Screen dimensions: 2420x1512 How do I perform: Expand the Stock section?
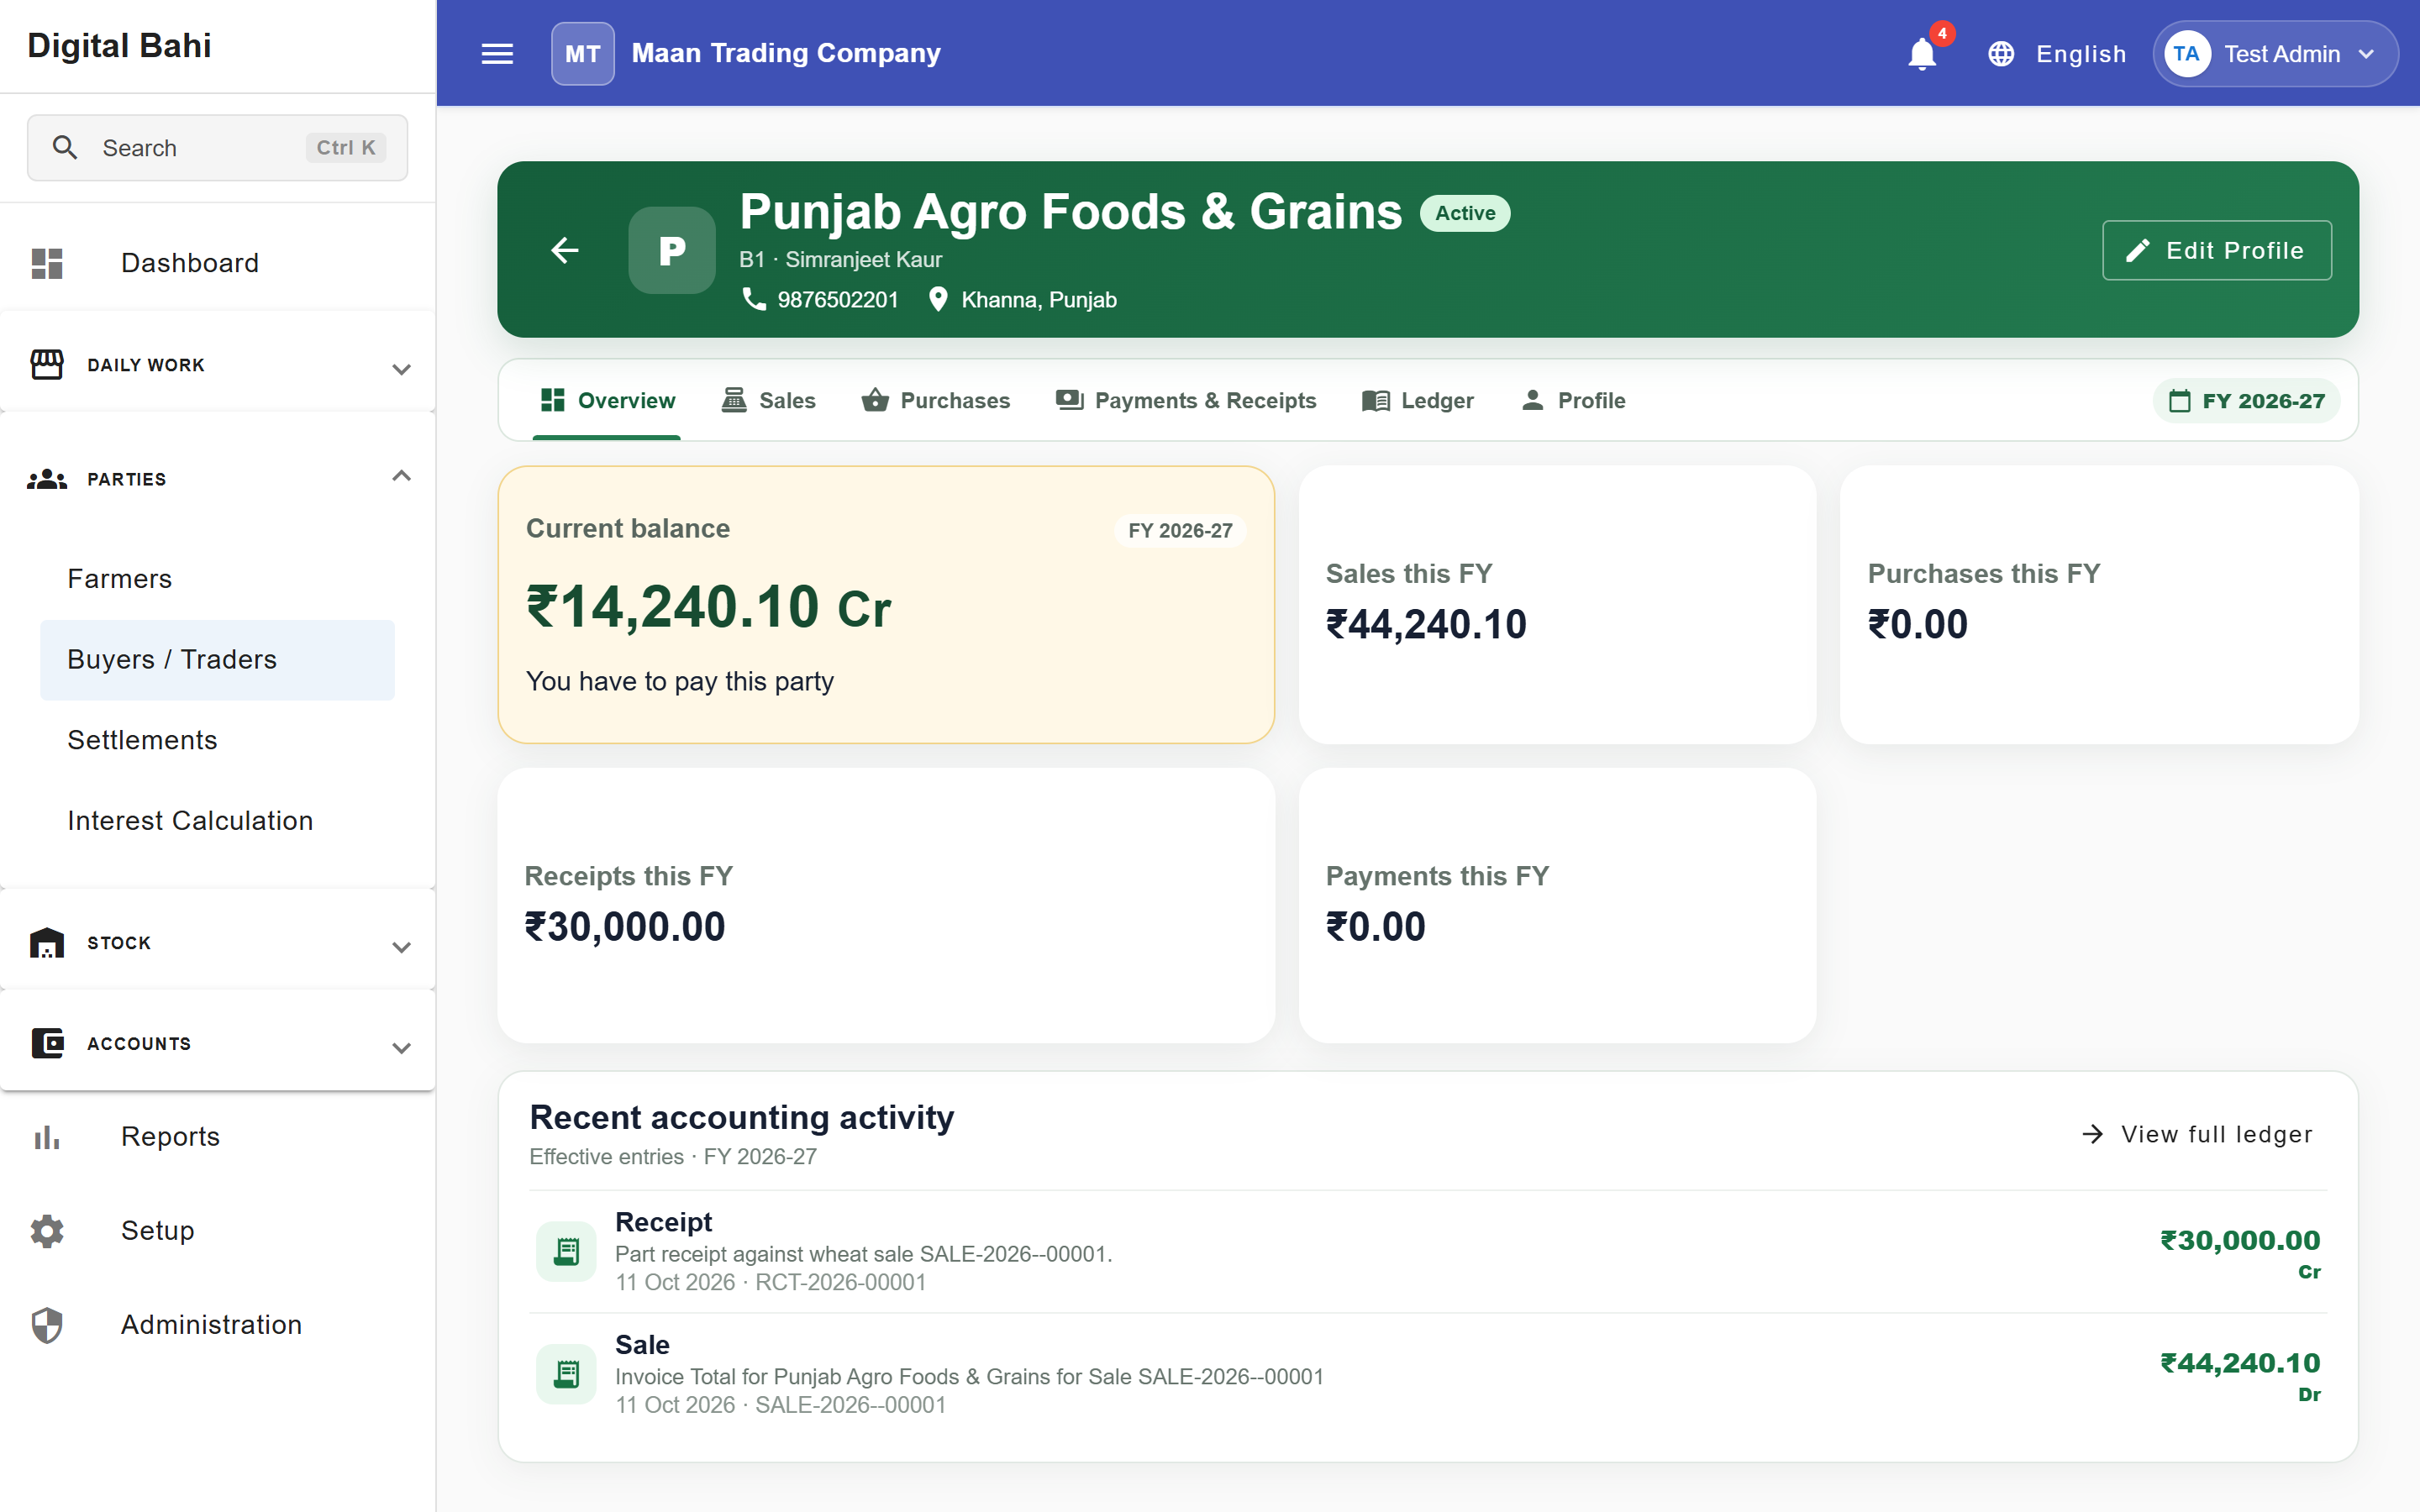[x=218, y=943]
